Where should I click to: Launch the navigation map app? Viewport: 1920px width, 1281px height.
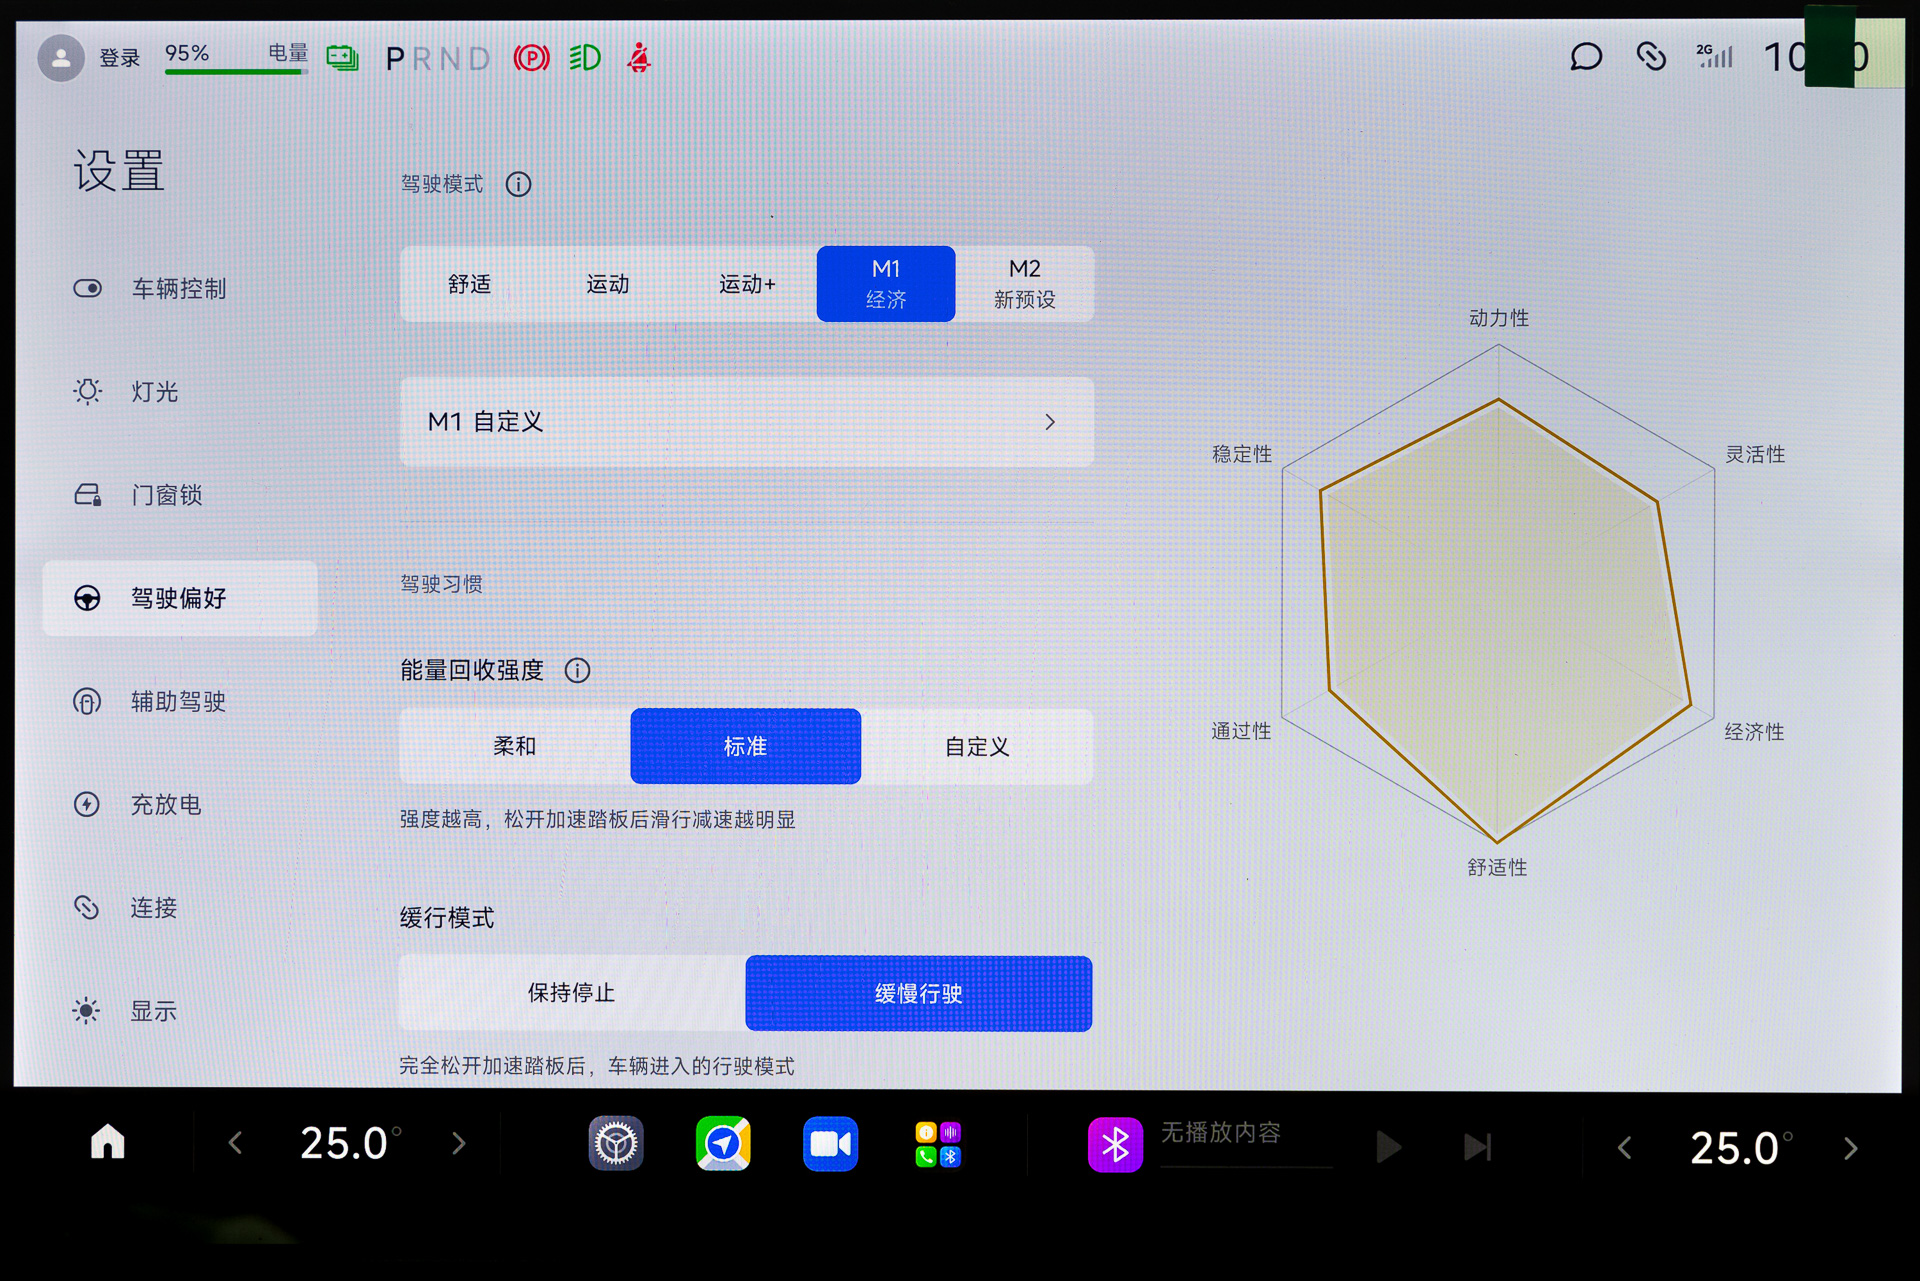coord(723,1143)
